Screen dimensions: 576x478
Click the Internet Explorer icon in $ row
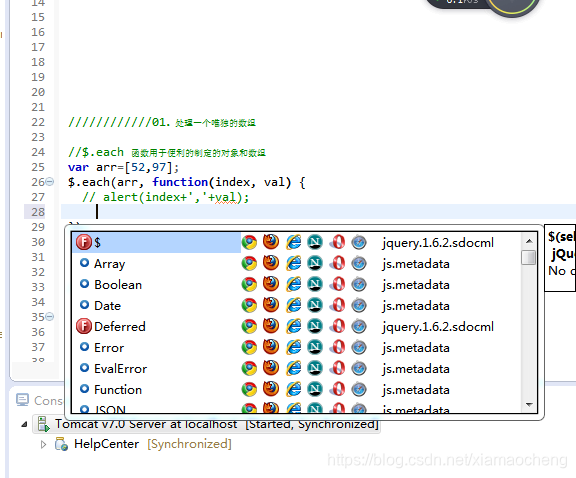[x=294, y=242]
